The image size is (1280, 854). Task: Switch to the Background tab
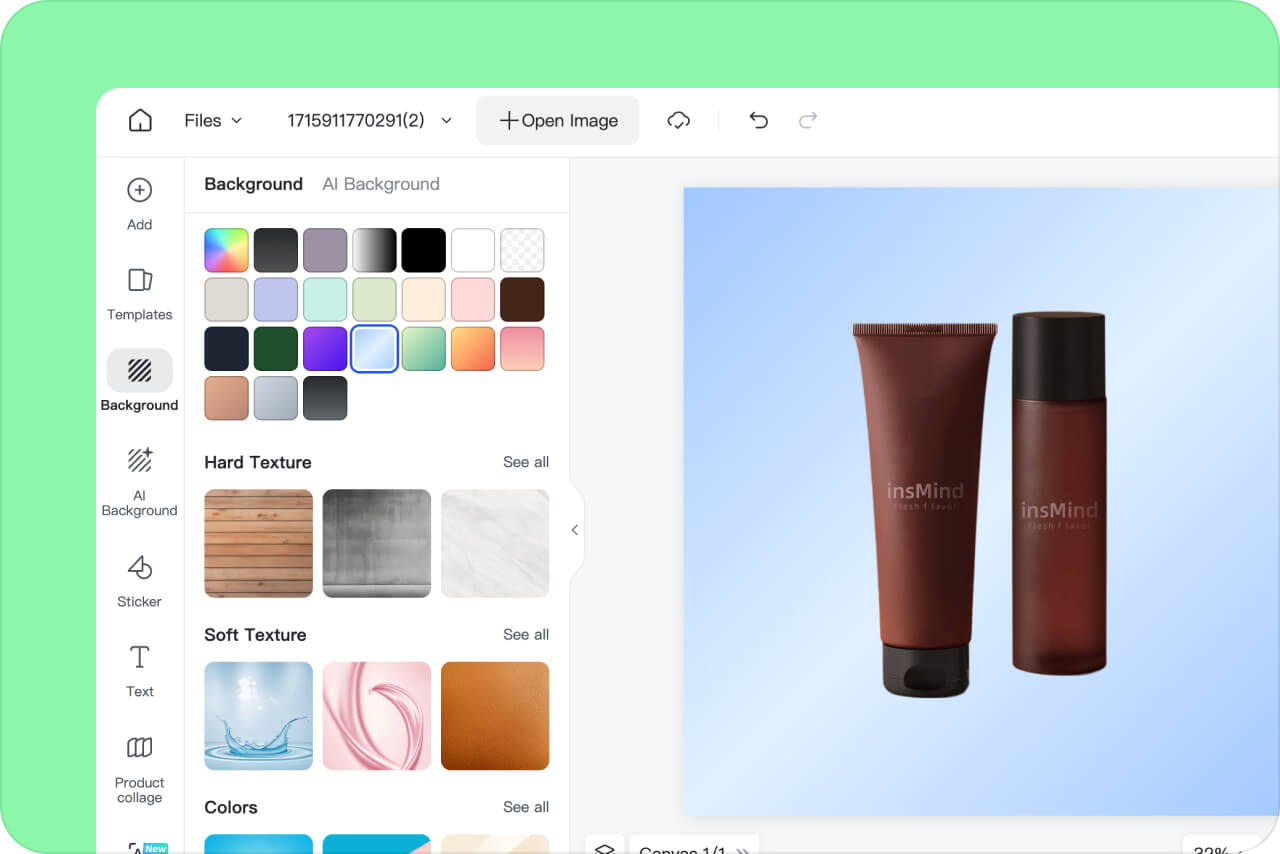253,184
